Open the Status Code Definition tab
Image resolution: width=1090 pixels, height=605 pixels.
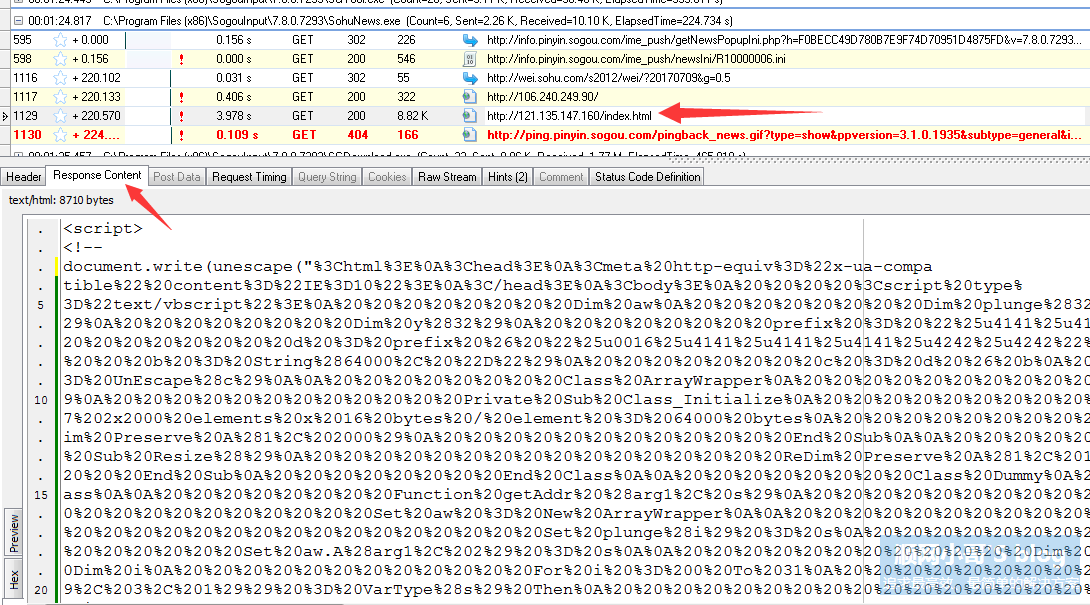[648, 177]
